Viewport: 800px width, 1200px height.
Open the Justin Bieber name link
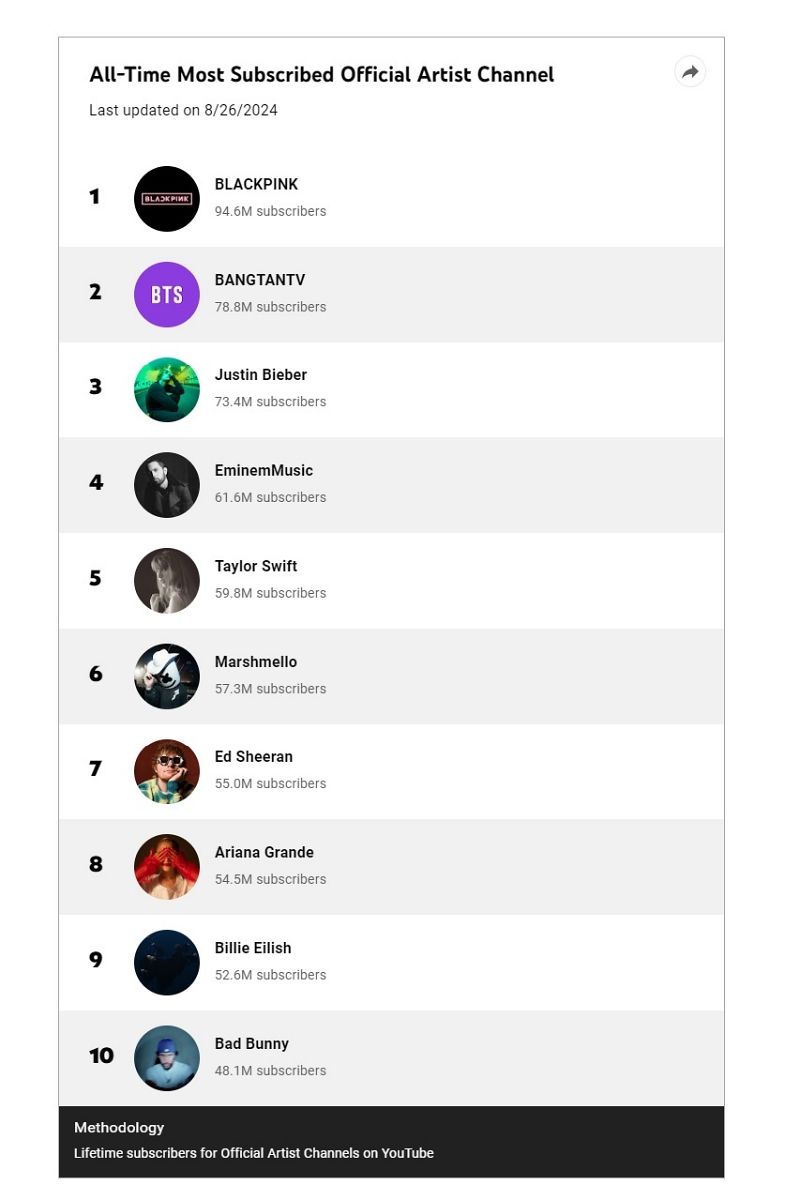(x=261, y=375)
